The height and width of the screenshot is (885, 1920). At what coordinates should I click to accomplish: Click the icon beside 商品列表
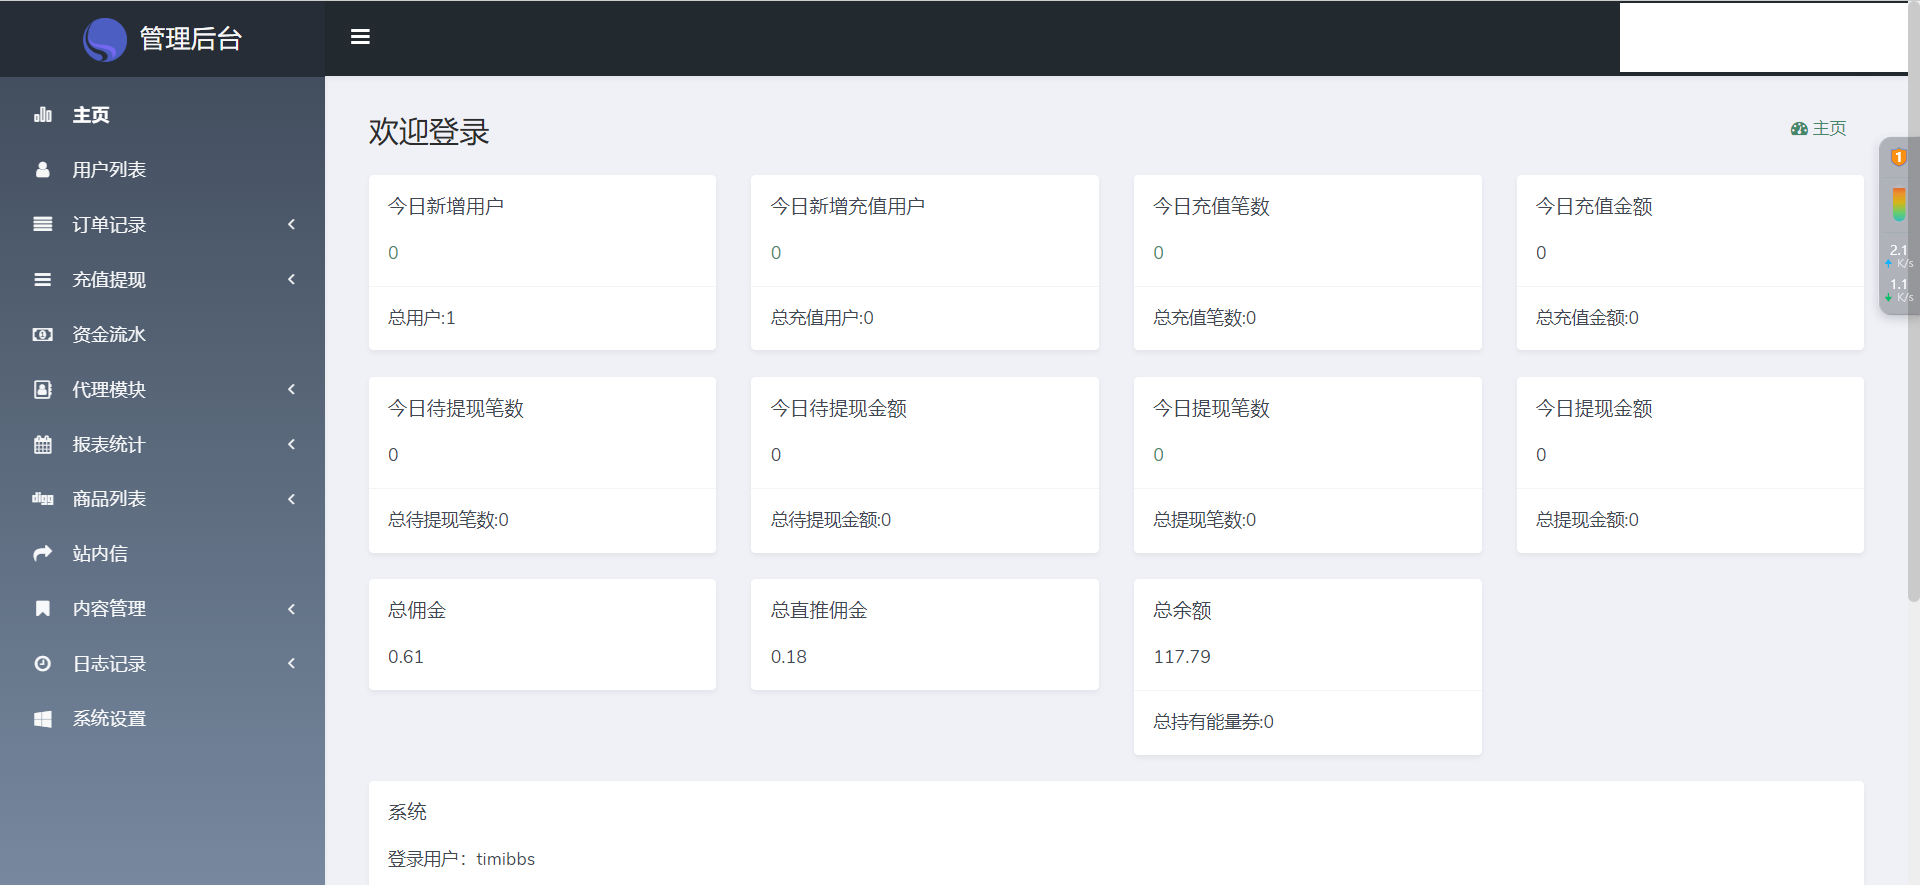pos(43,499)
